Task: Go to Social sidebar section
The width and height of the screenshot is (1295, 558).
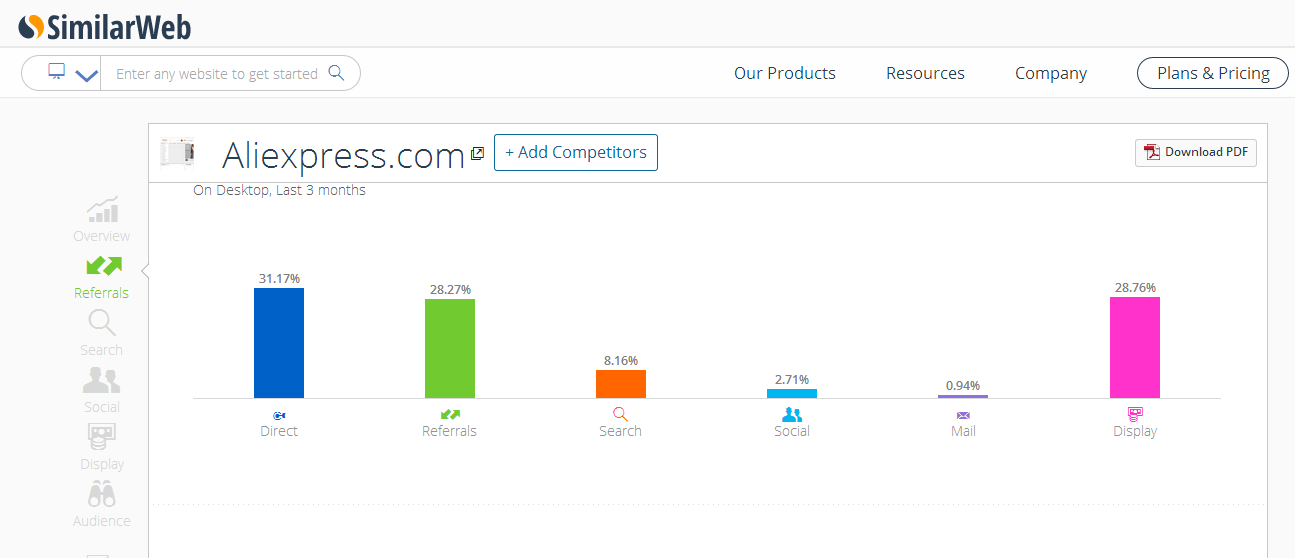Action: 101,390
